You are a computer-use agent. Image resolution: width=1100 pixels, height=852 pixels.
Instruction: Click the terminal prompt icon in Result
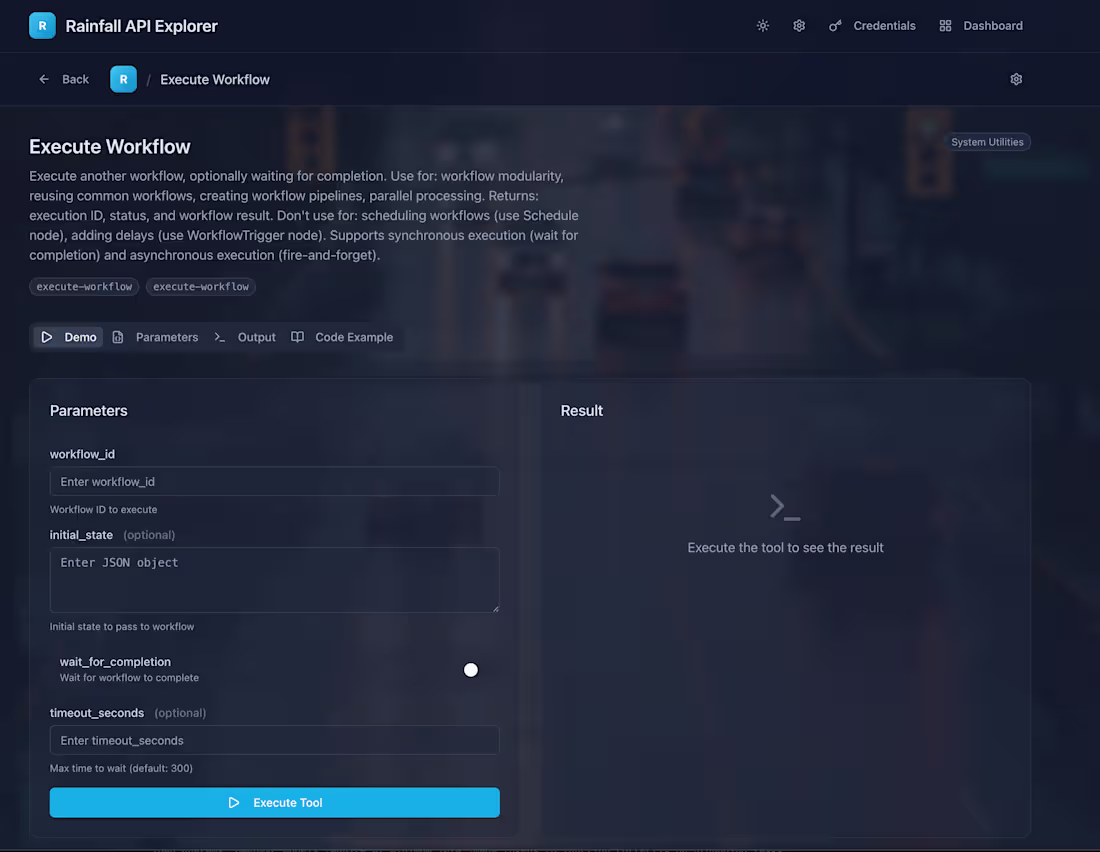coord(785,507)
